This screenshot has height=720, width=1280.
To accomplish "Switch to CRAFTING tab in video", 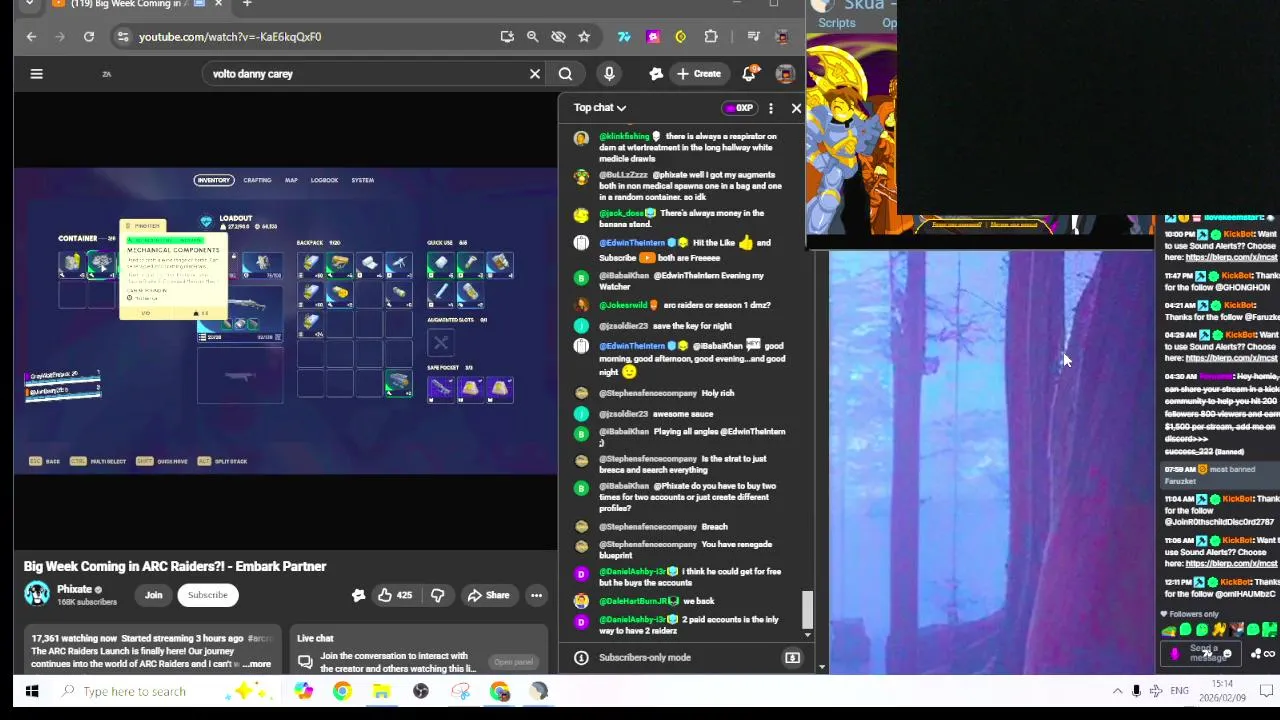I will (x=257, y=180).
